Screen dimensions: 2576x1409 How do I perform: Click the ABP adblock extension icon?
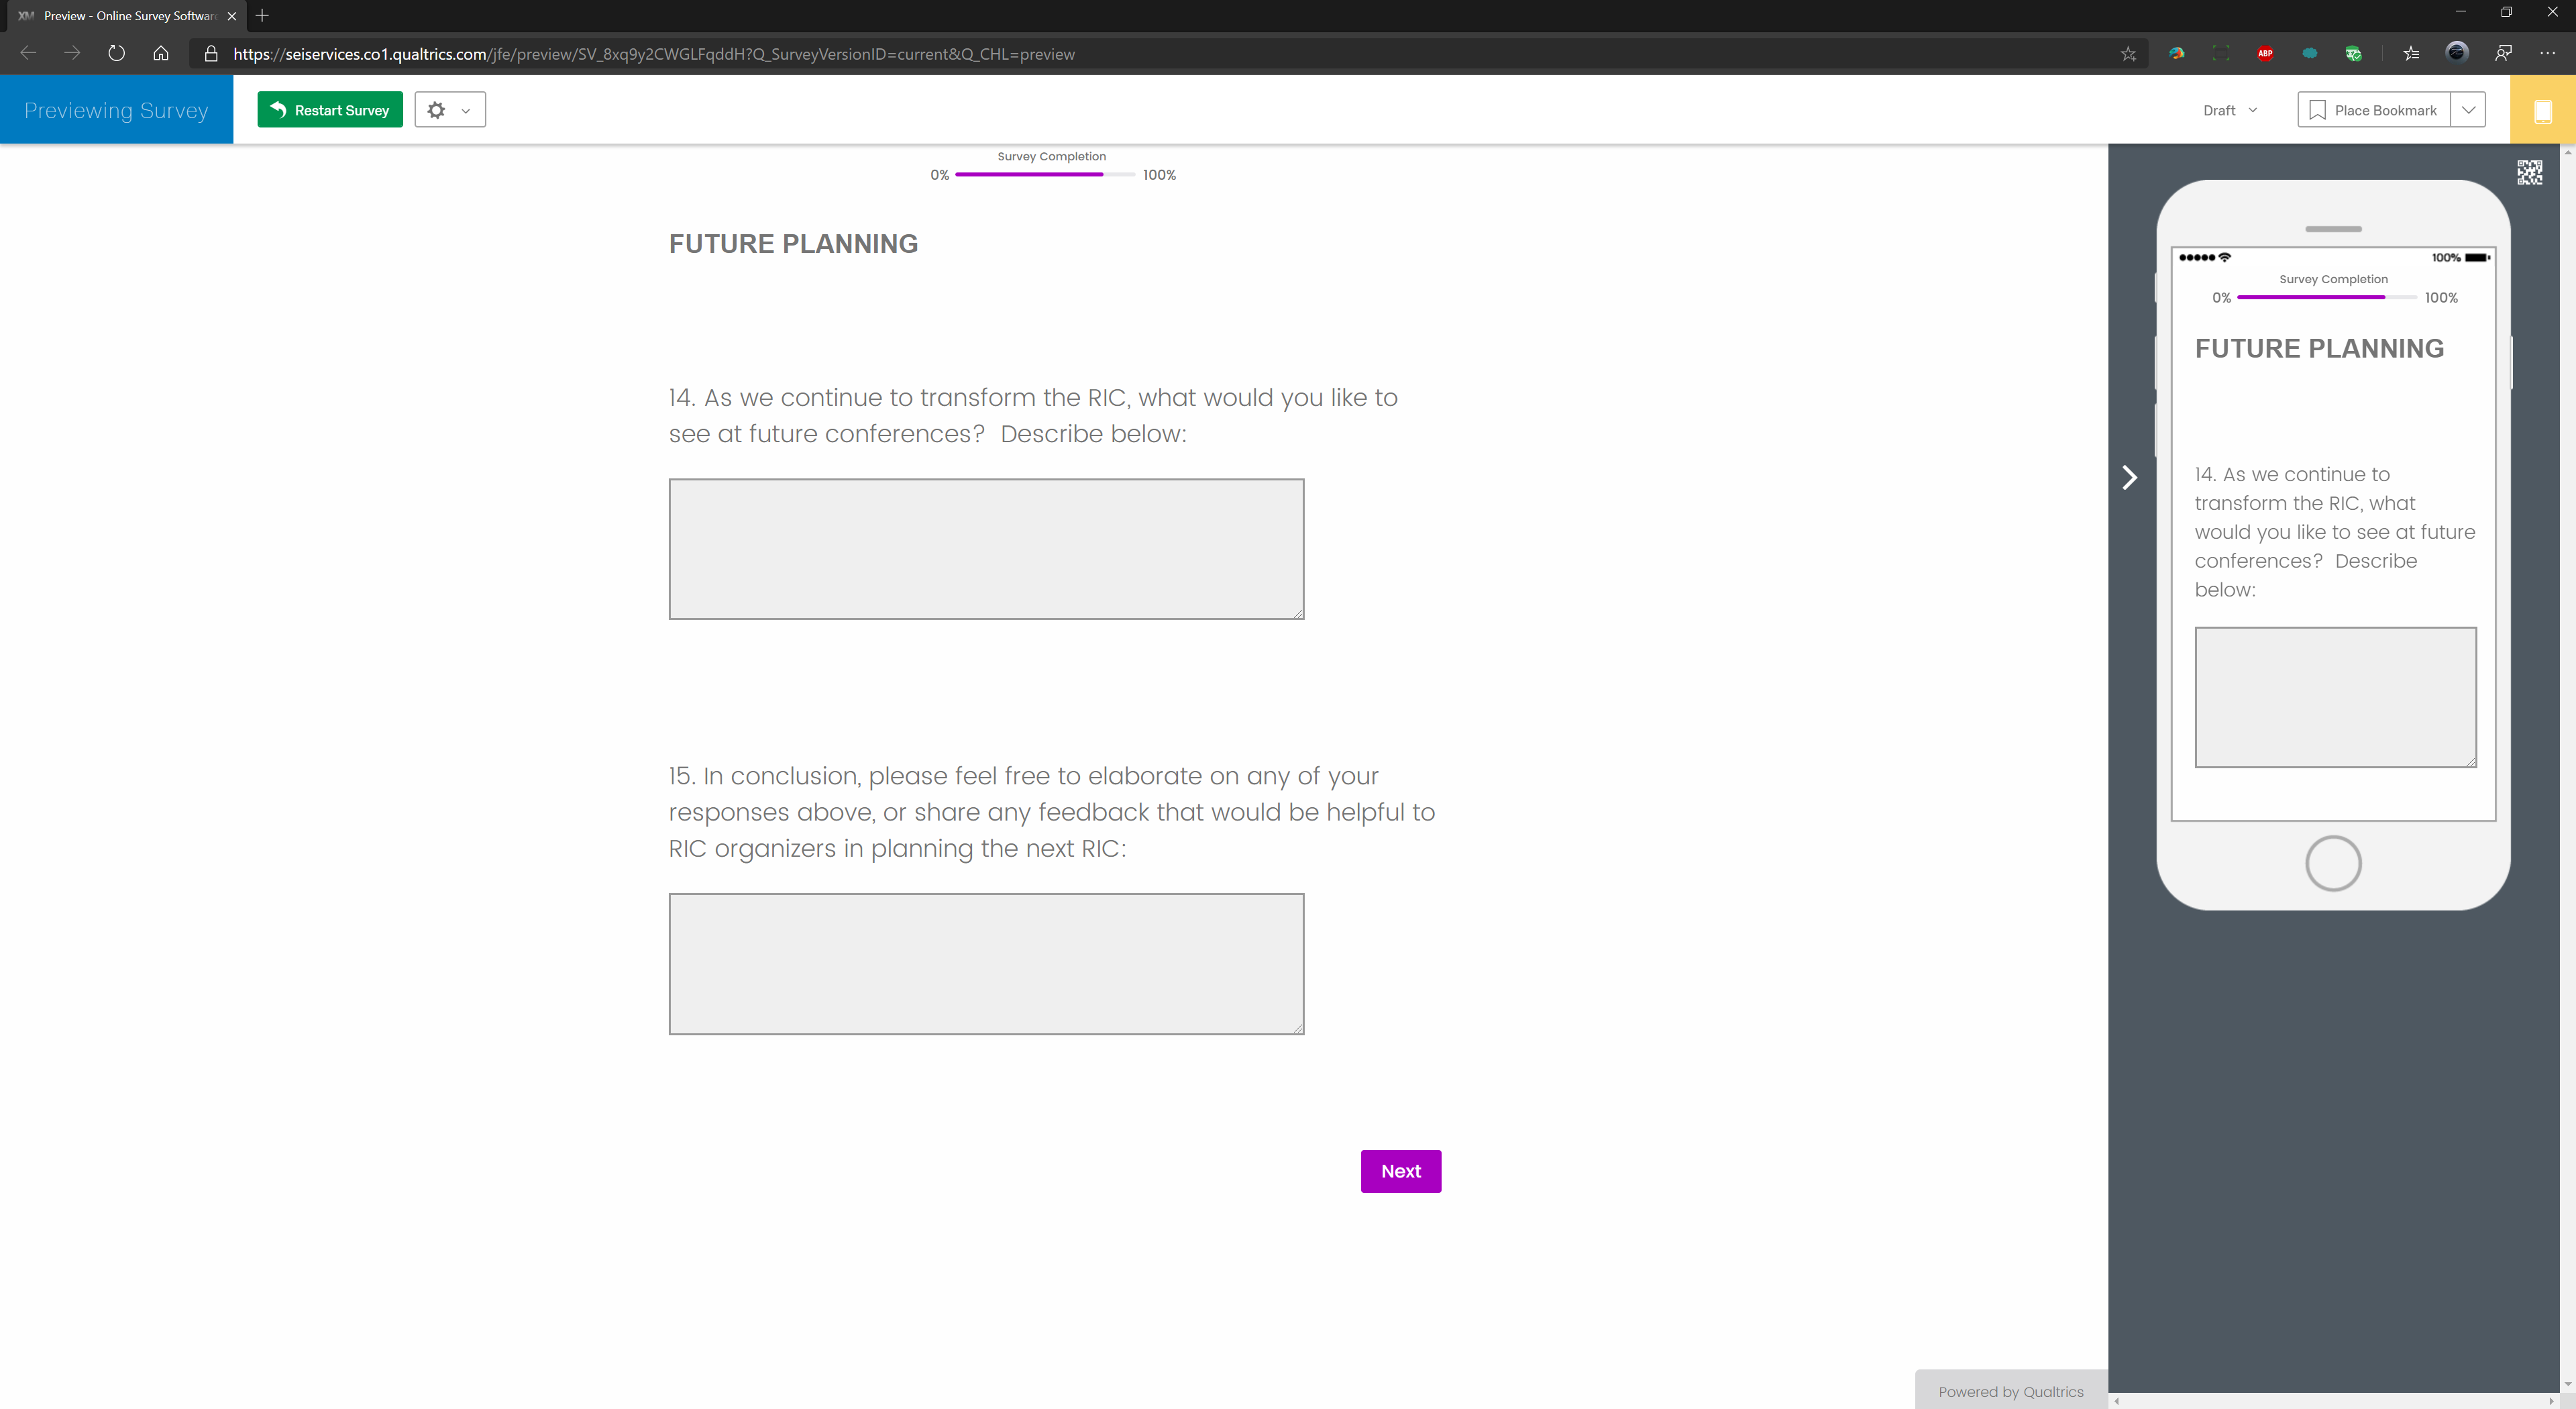click(2265, 54)
